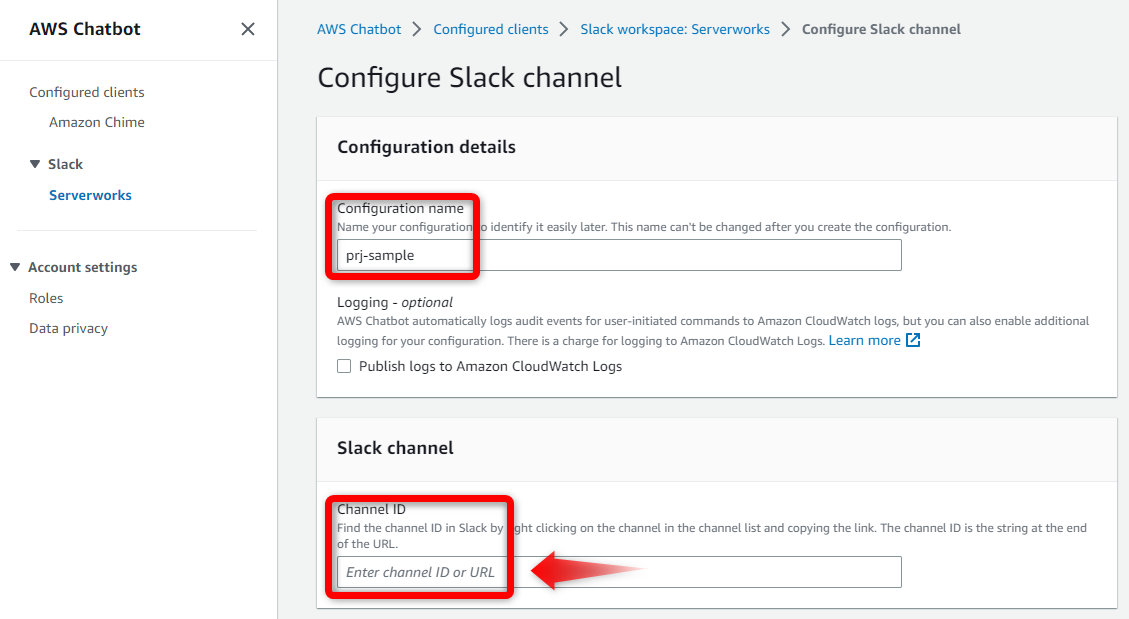Open Amazon Chime in sidebar
Viewport: 1129px width, 619px height.
click(96, 122)
